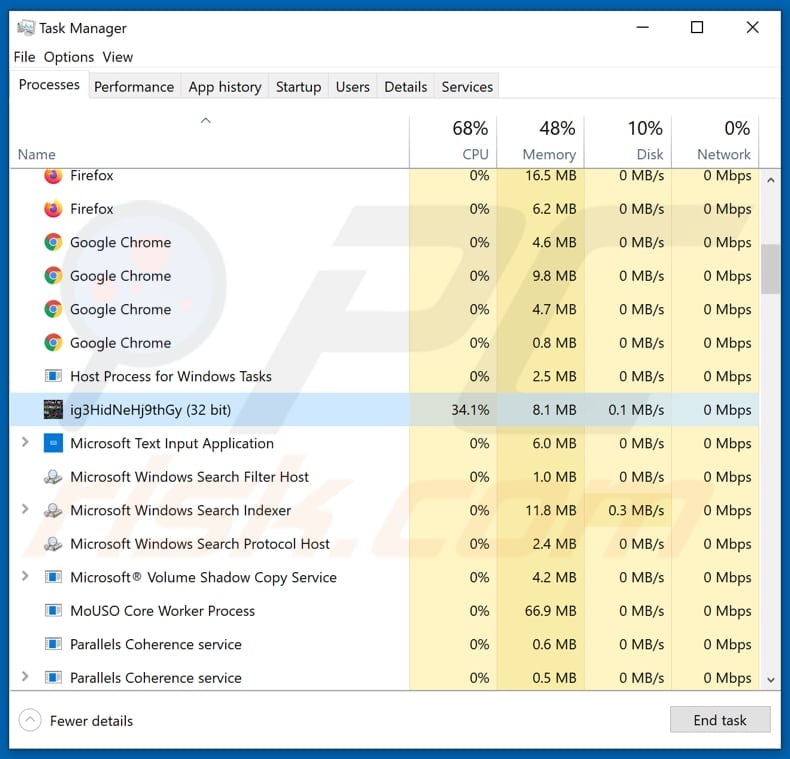
Task: Sort by the Disk column header
Action: [628, 142]
